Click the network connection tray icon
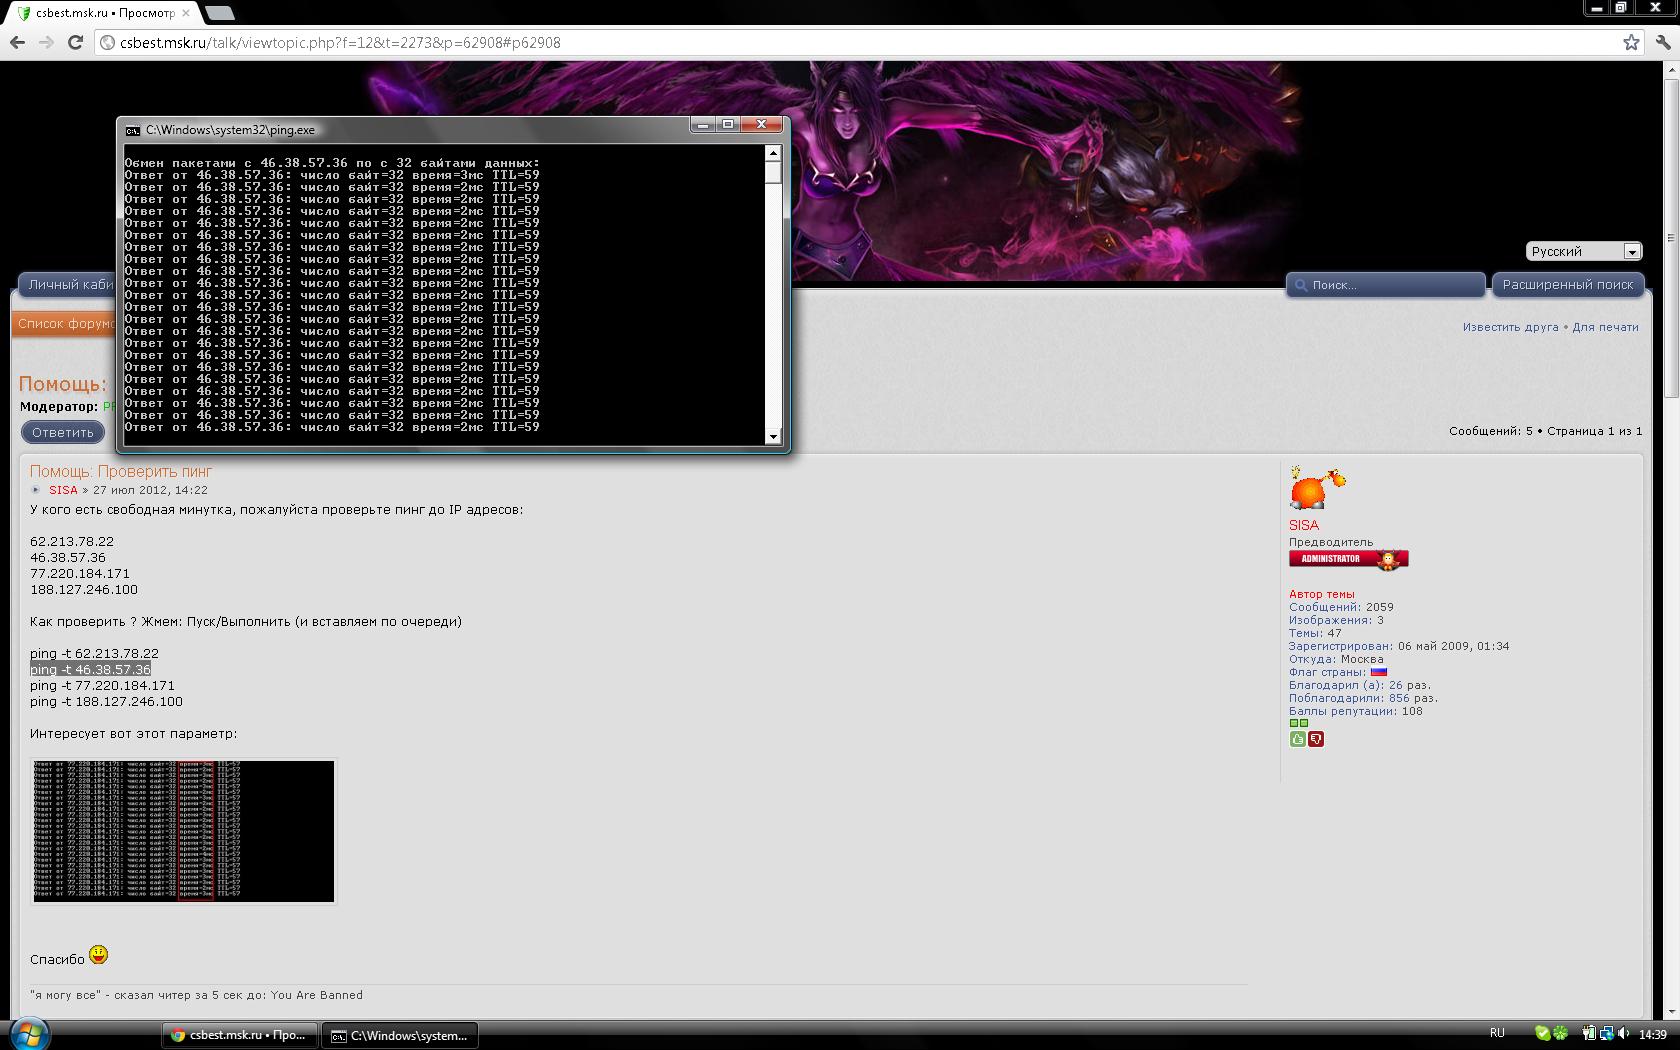The height and width of the screenshot is (1050, 1680). click(x=1606, y=1033)
